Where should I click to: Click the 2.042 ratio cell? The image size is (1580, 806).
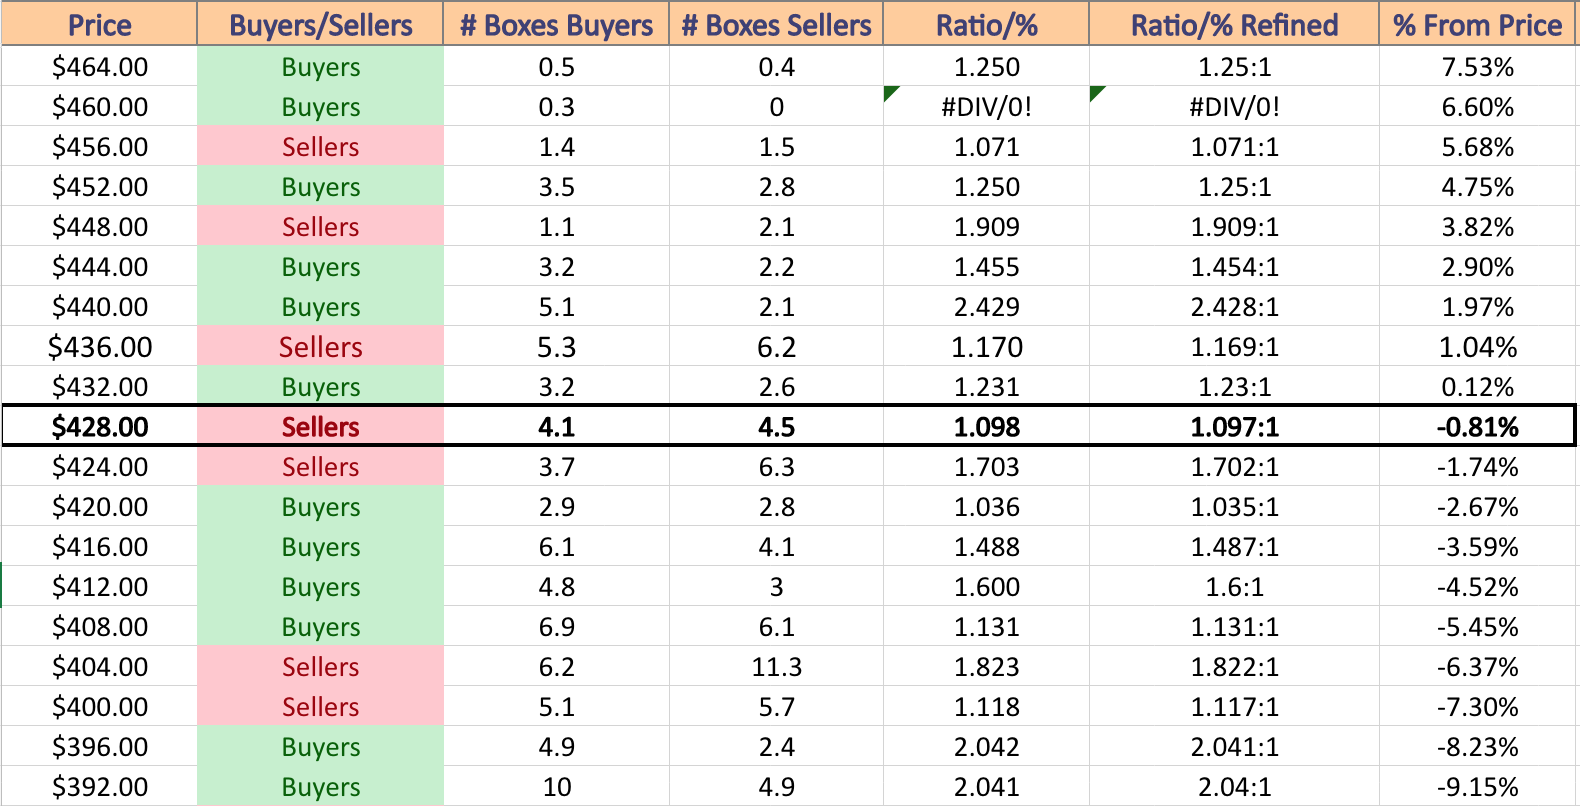tap(986, 747)
